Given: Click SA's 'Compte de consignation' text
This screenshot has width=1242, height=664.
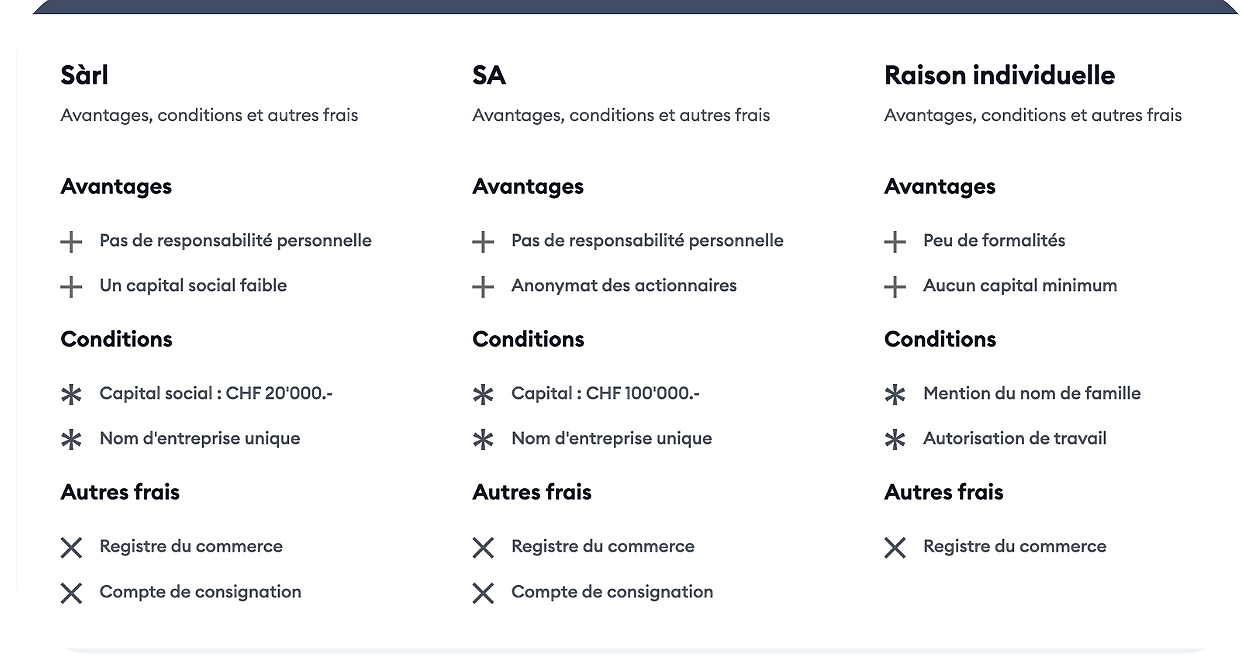Looking at the screenshot, I should (x=612, y=592).
